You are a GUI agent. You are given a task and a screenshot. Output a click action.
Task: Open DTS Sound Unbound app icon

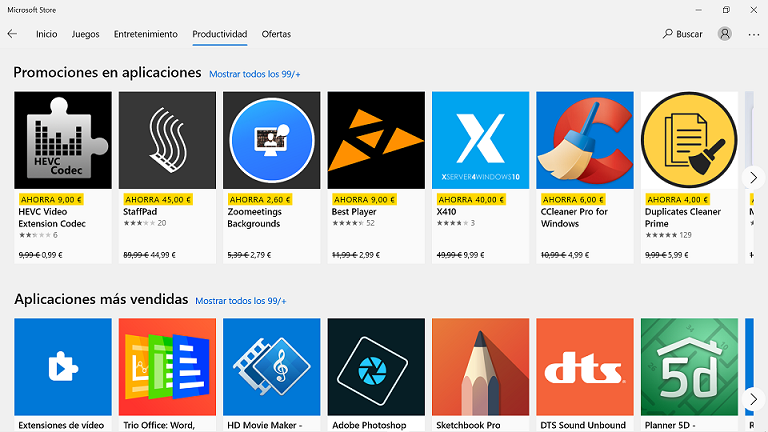(585, 367)
